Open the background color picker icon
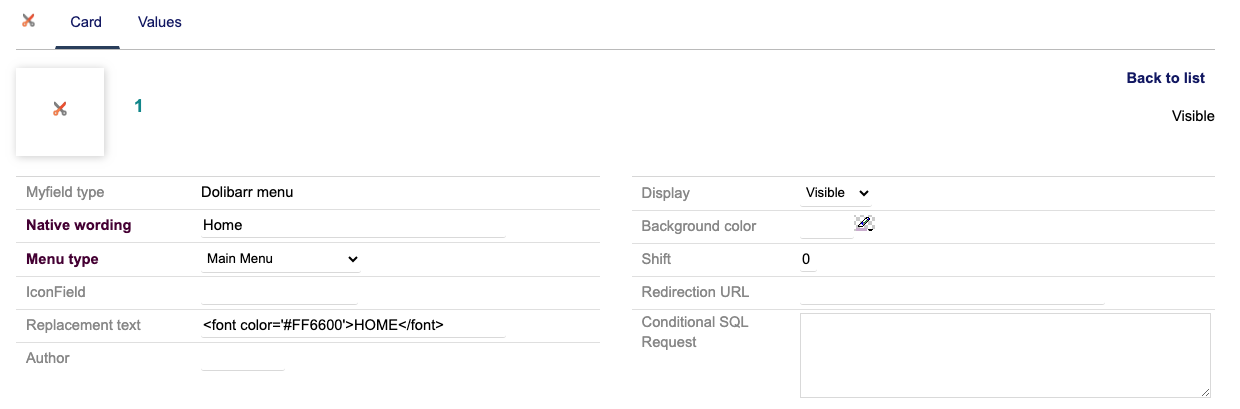Viewport: 1240px width, 409px height. (864, 223)
